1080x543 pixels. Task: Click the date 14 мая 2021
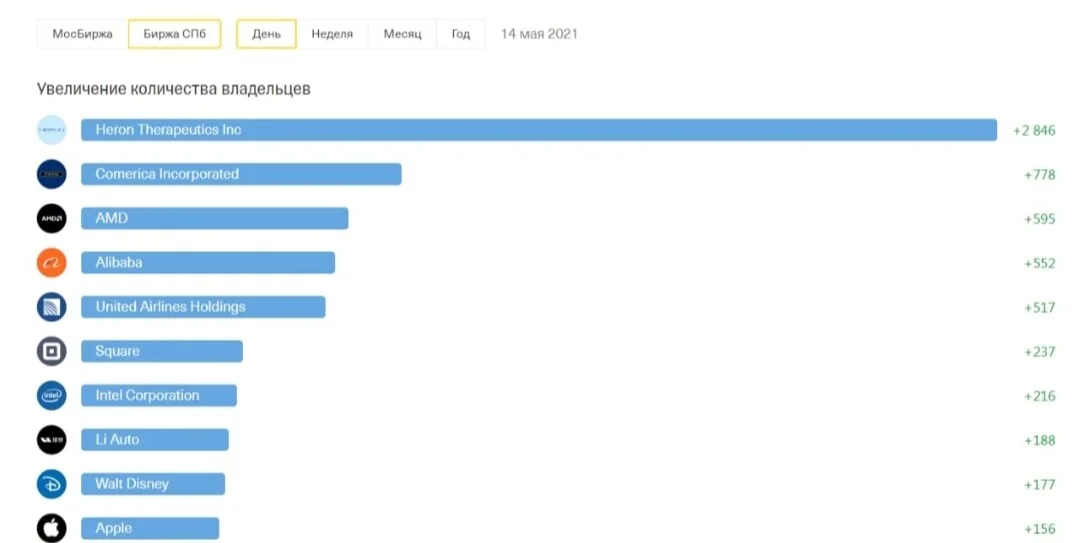click(539, 34)
